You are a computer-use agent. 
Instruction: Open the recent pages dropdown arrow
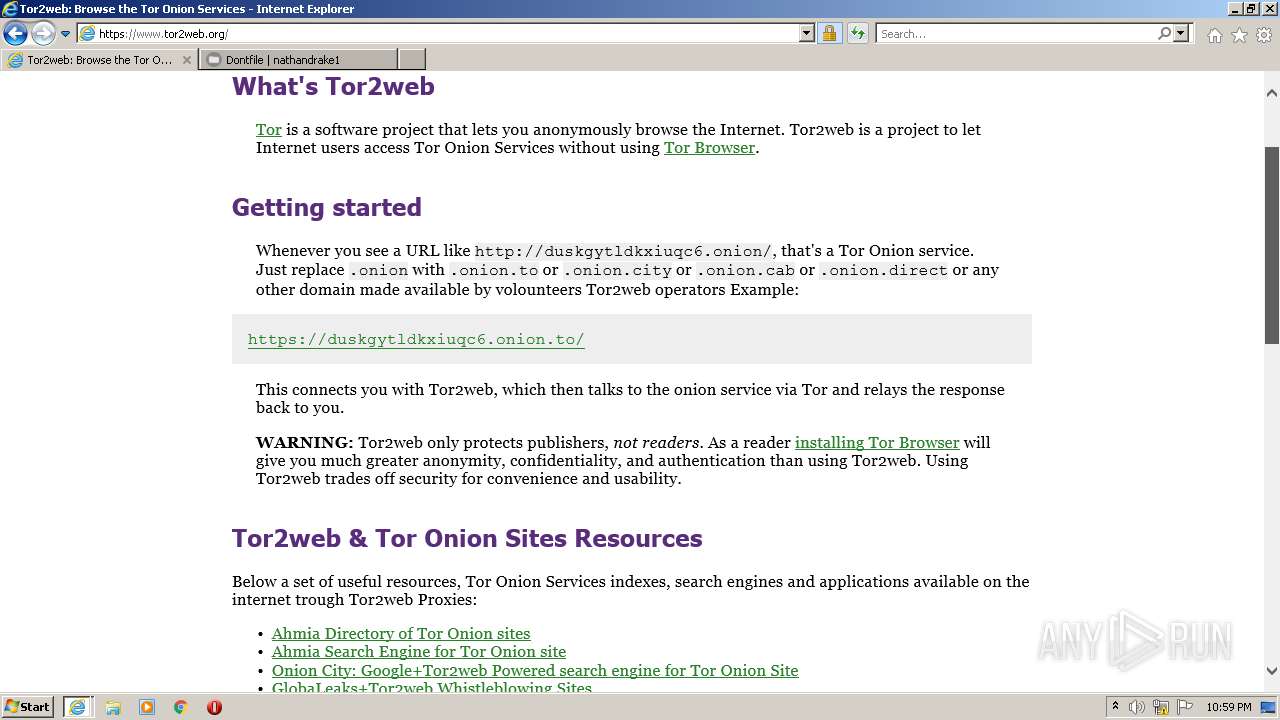pos(66,34)
